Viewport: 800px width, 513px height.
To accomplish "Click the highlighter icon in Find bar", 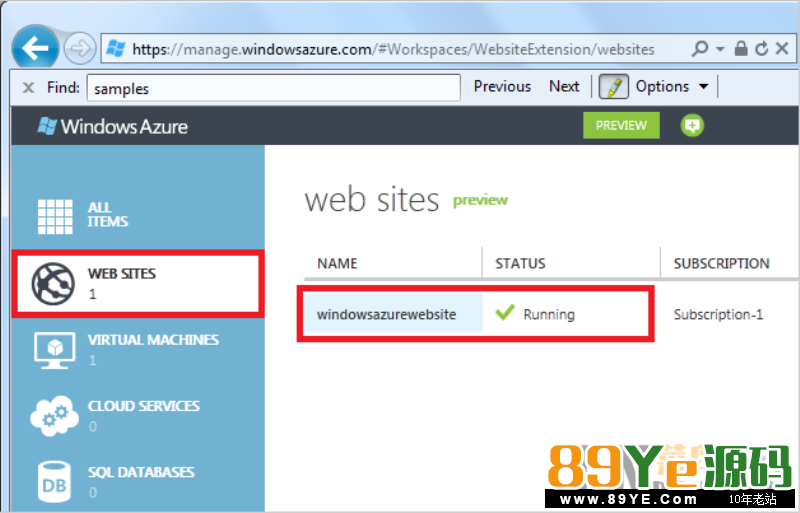I will (613, 87).
